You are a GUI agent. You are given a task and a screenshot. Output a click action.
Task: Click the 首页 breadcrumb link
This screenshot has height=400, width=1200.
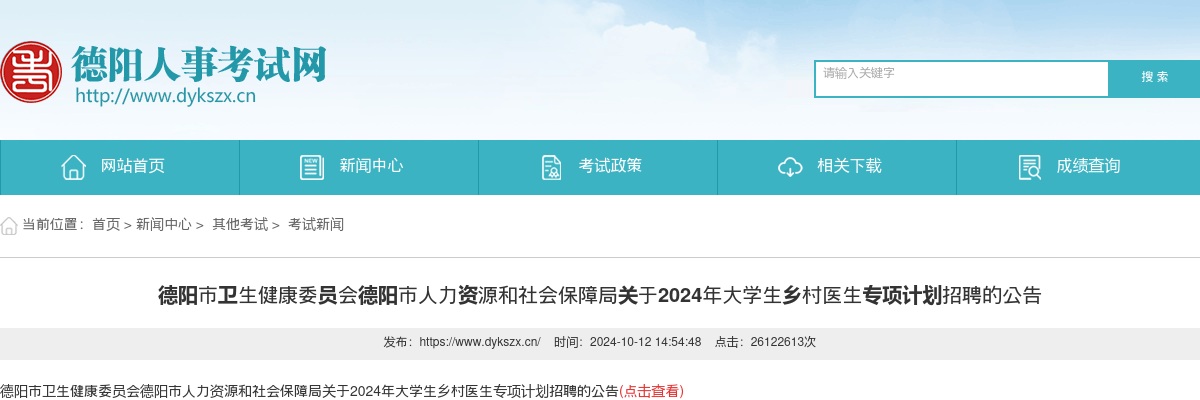point(106,225)
